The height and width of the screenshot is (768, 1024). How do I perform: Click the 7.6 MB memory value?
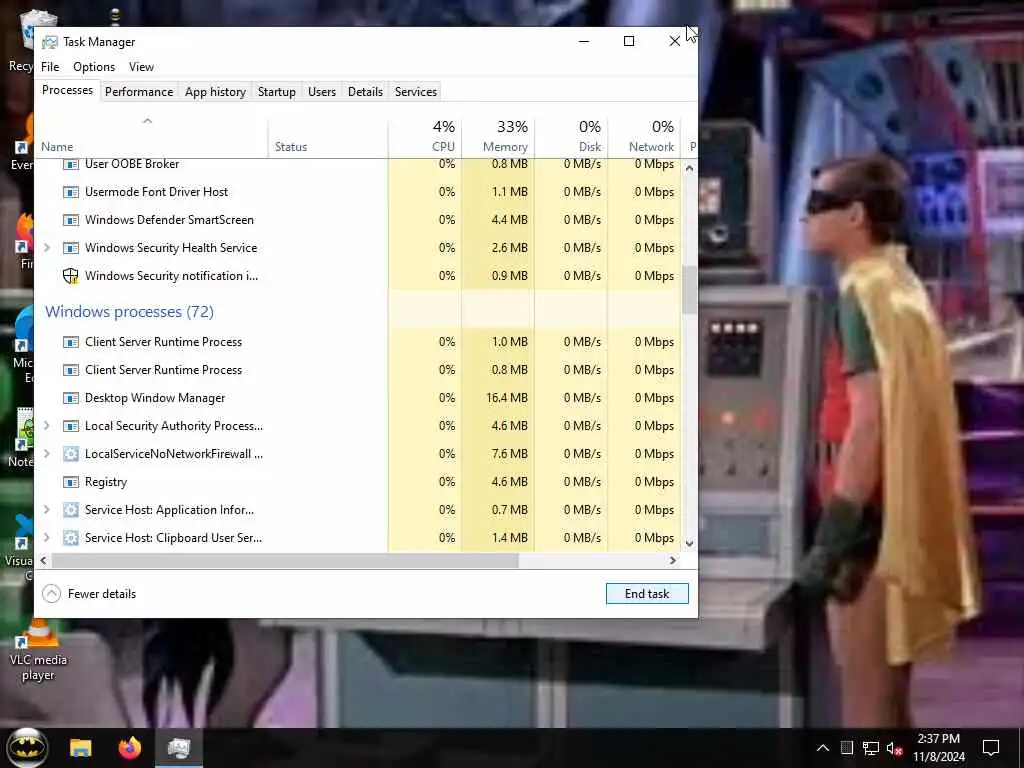tap(509, 454)
